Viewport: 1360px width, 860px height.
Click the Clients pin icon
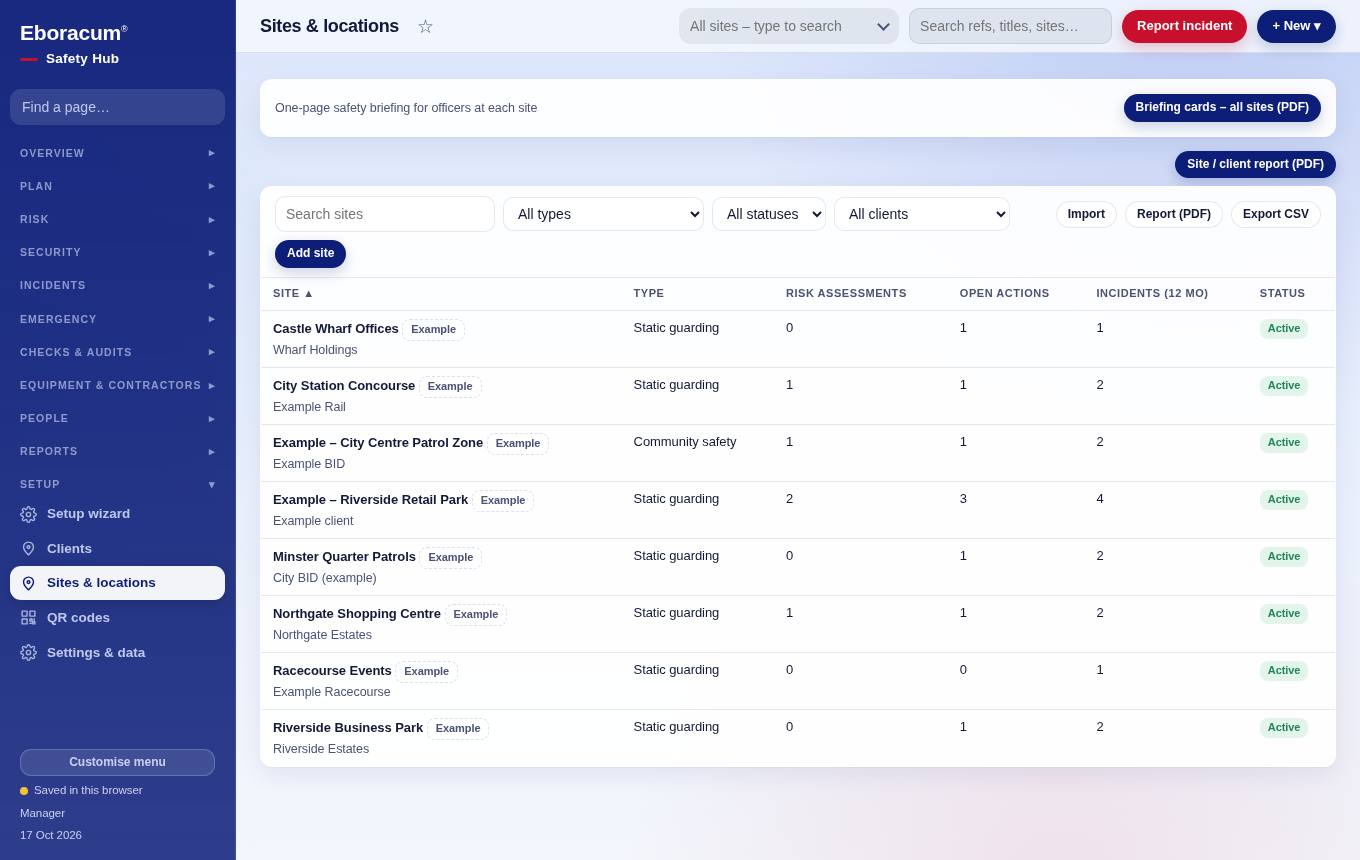tap(28, 549)
